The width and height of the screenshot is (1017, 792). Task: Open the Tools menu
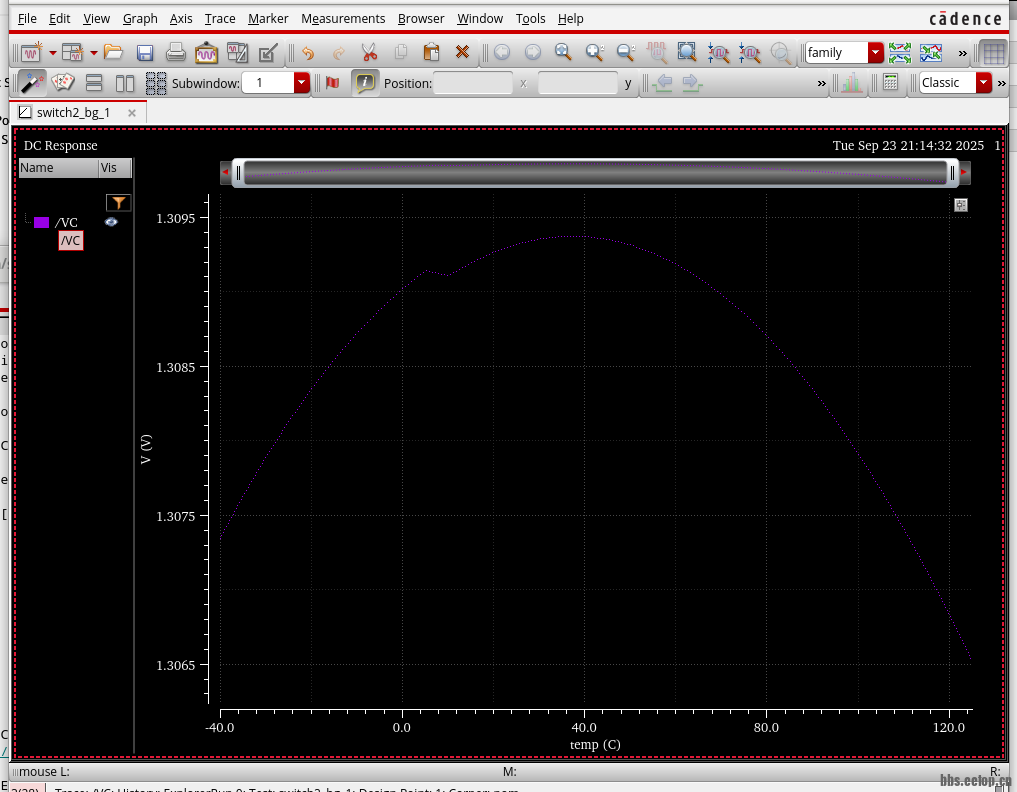tap(531, 19)
